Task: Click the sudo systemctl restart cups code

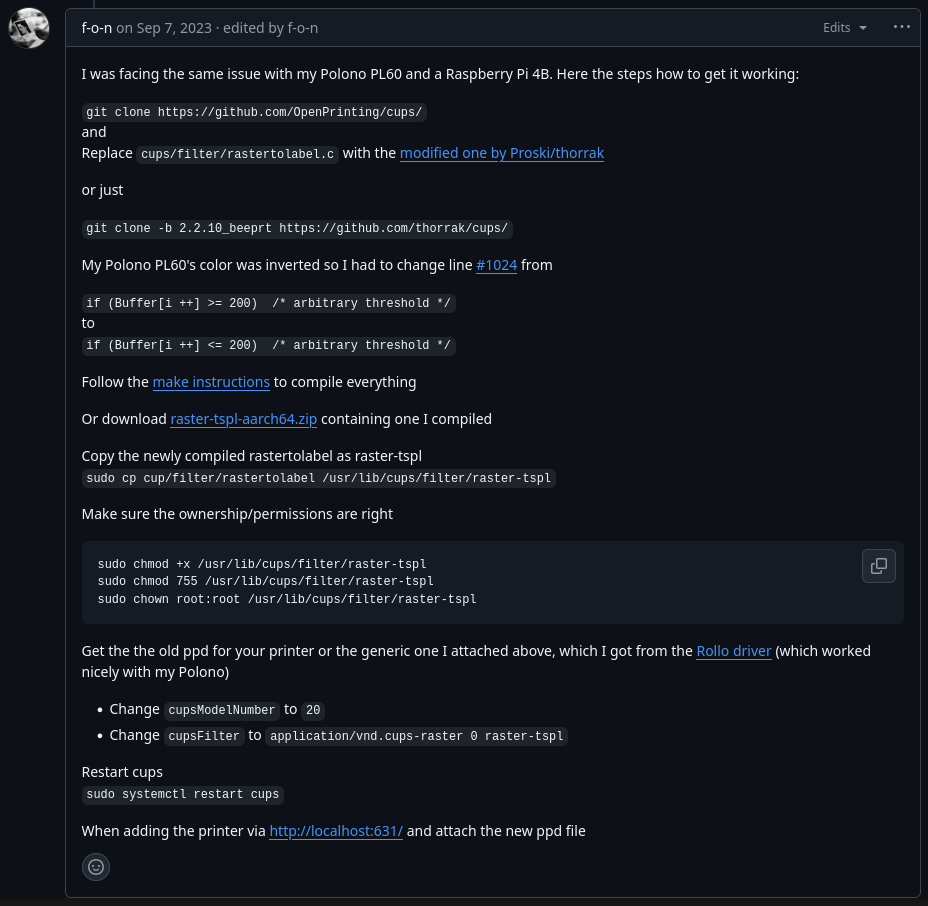Action: tap(182, 795)
